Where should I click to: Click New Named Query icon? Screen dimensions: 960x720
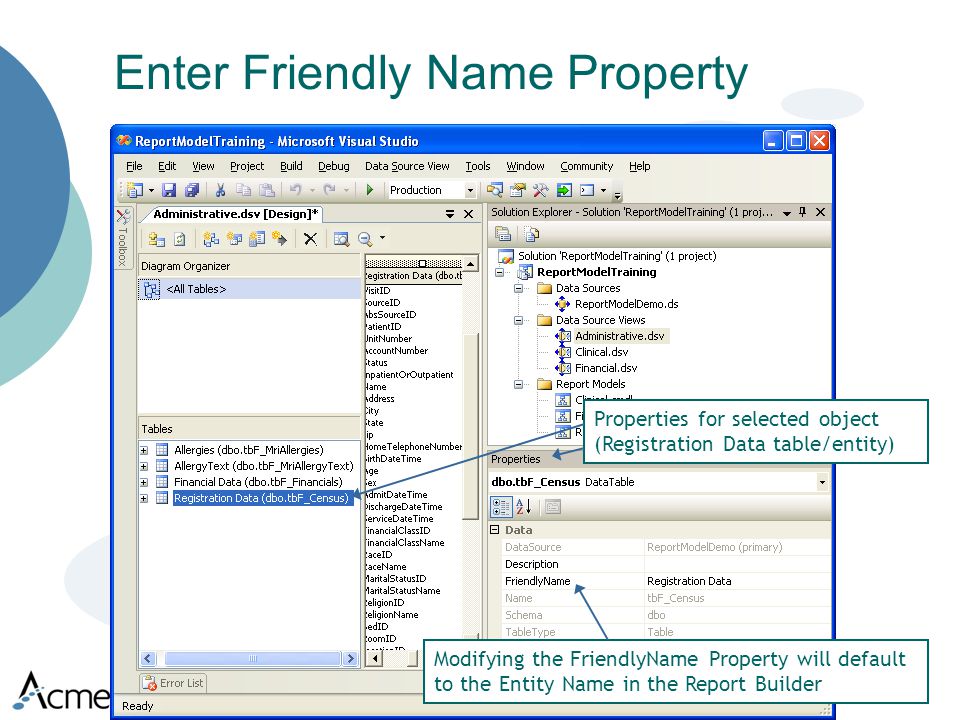234,239
